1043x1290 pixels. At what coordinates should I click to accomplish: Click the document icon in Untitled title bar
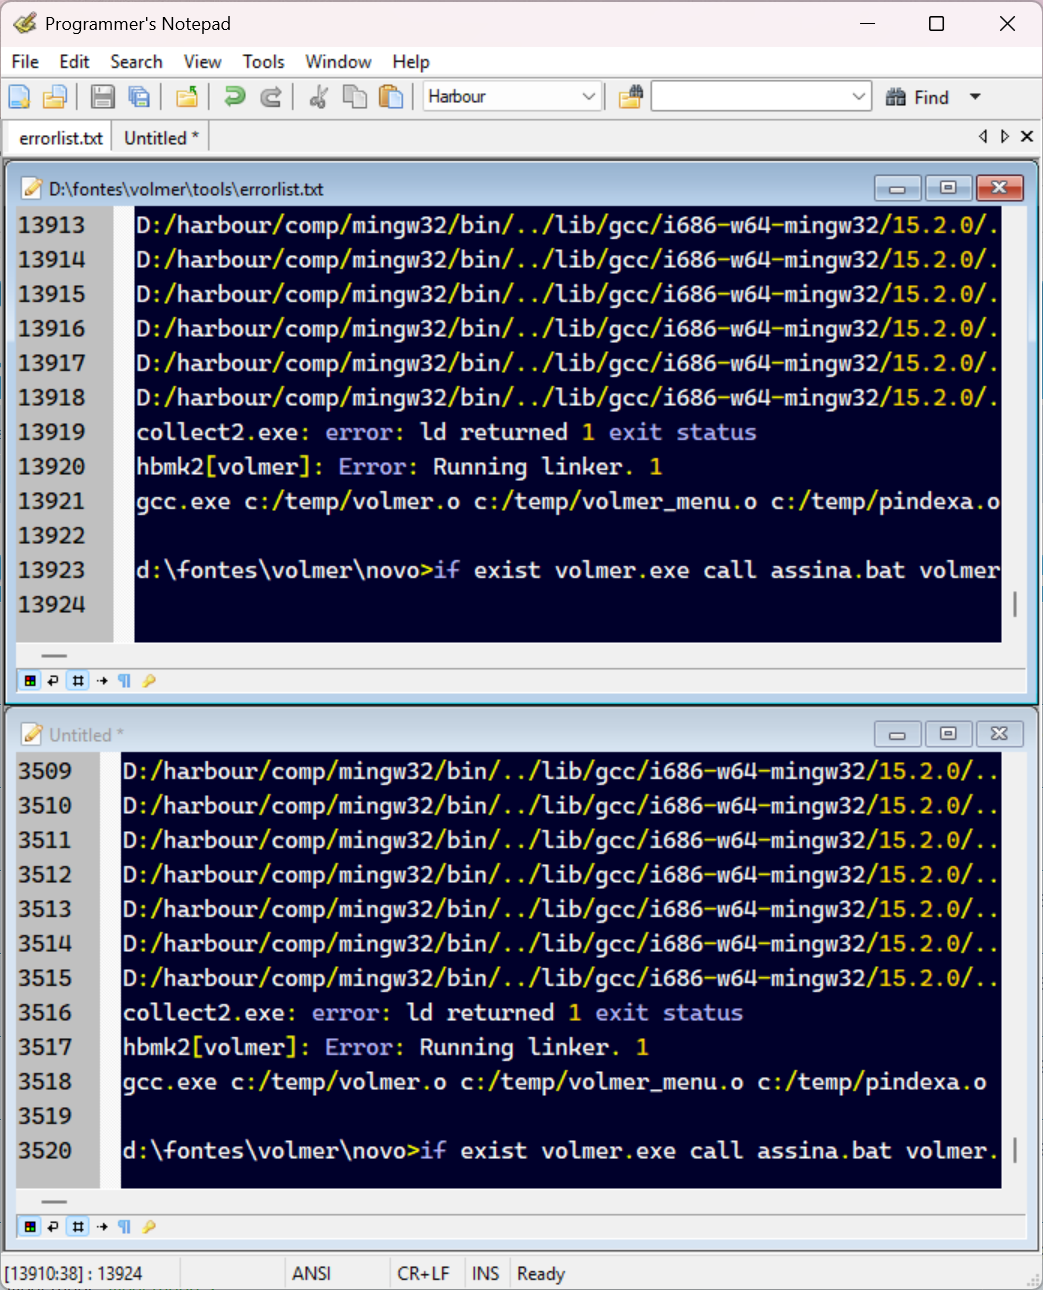coord(32,734)
